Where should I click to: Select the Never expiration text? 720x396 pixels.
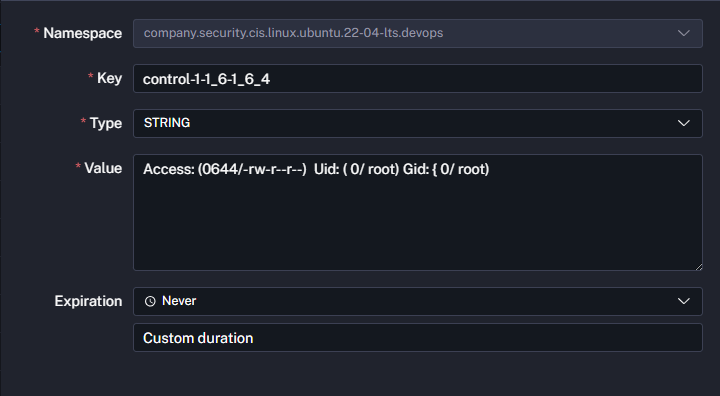coord(179,301)
